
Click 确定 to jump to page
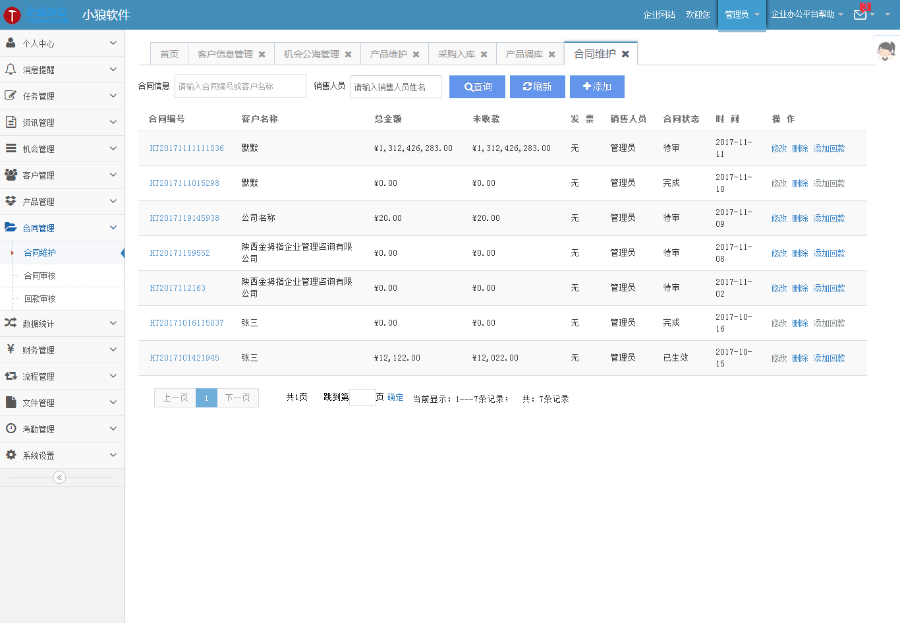[395, 398]
